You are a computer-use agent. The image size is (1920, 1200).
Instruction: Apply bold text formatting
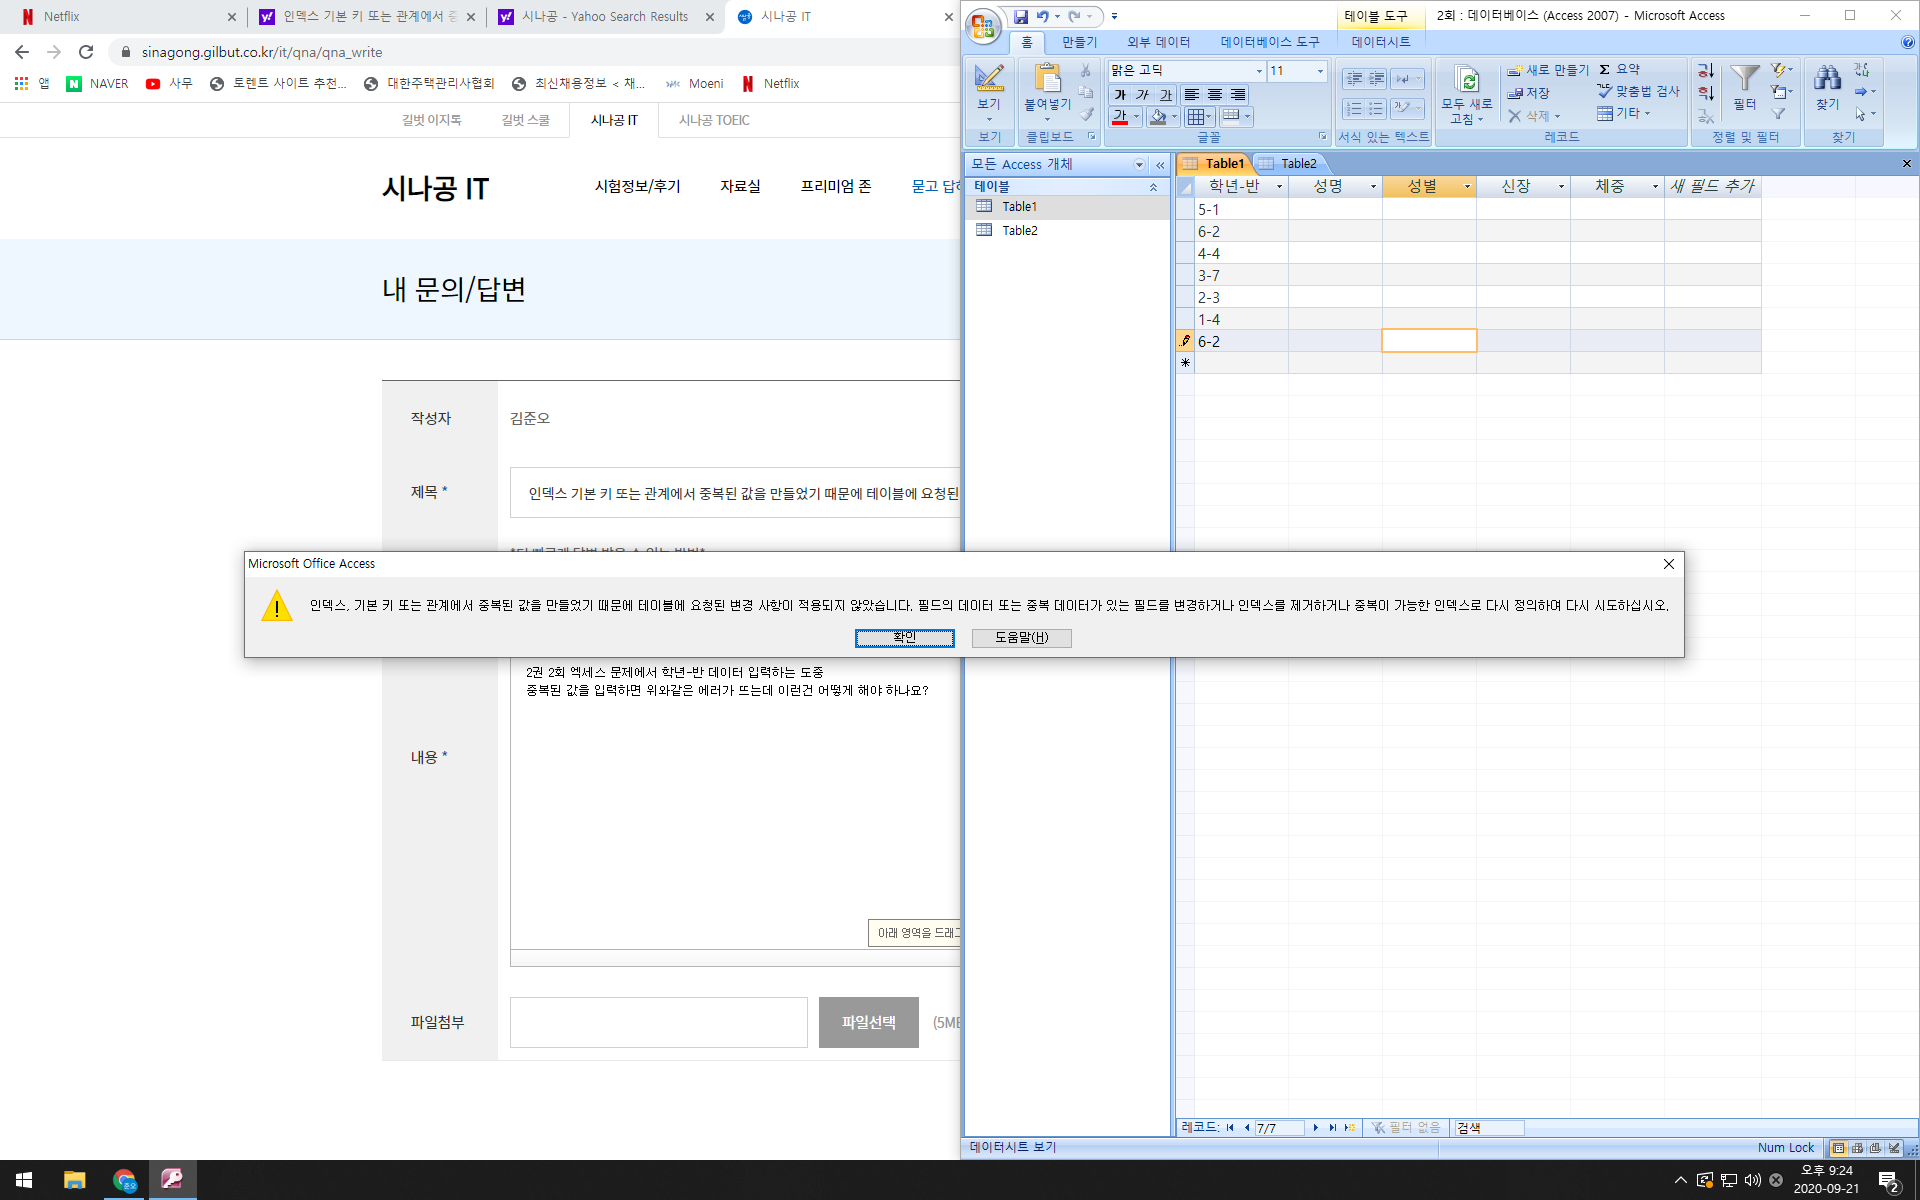(x=1120, y=95)
